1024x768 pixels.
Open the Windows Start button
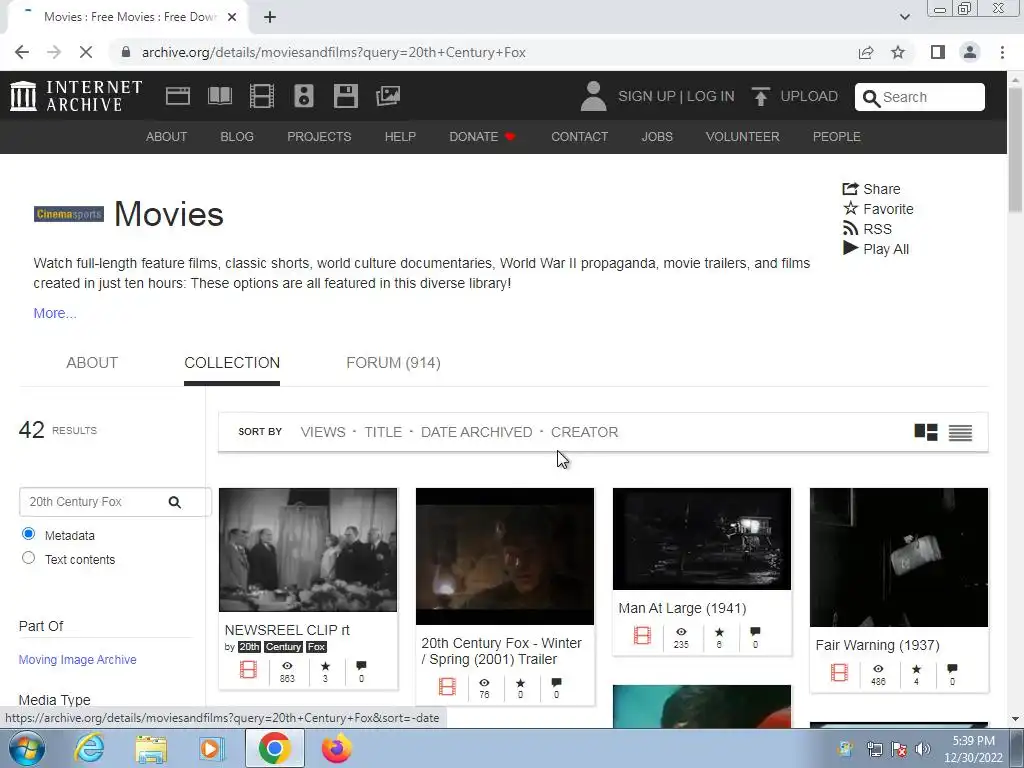coord(27,748)
